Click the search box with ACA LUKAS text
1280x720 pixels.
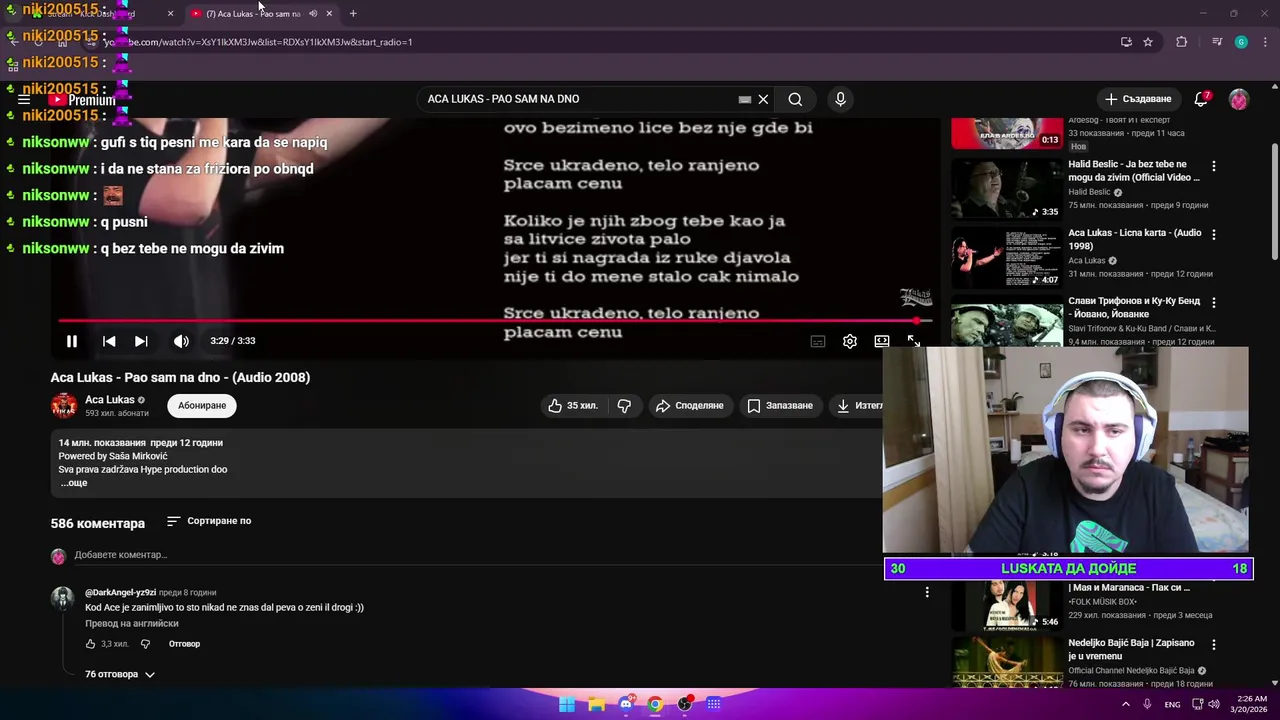580,99
